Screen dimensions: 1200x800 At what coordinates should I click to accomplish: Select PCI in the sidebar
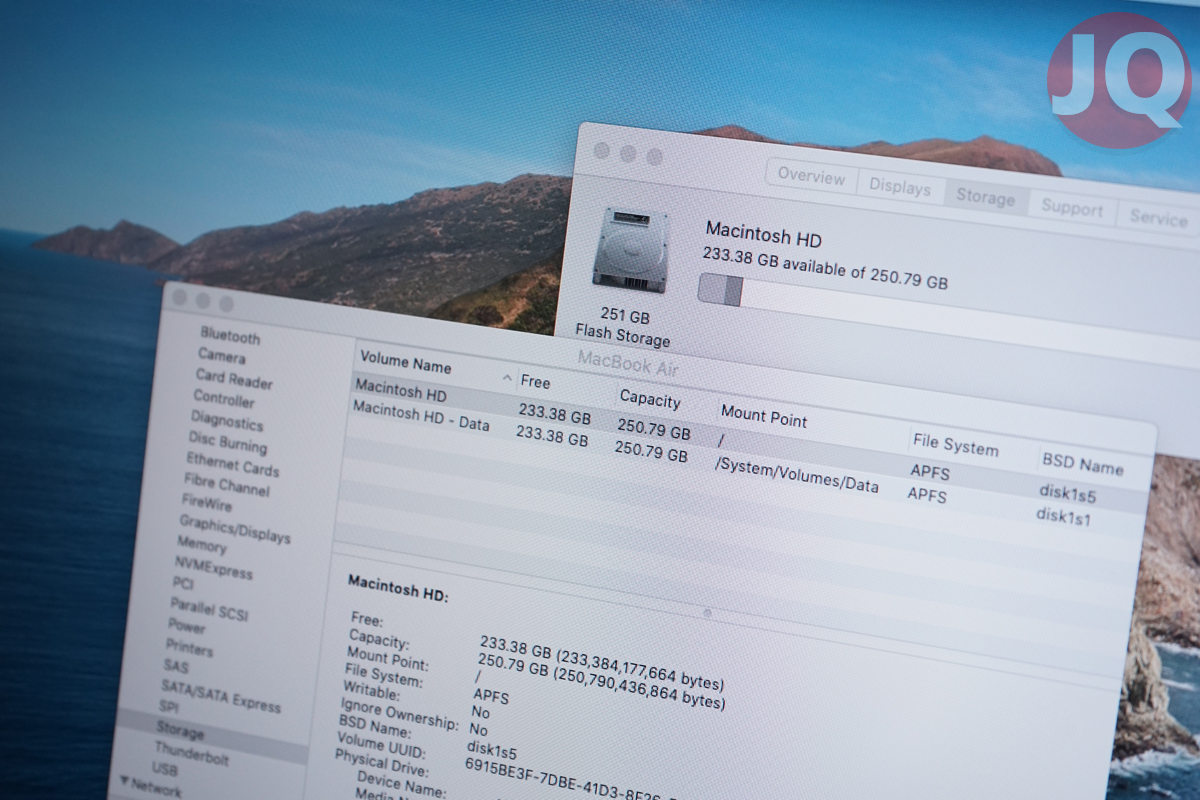[183, 583]
